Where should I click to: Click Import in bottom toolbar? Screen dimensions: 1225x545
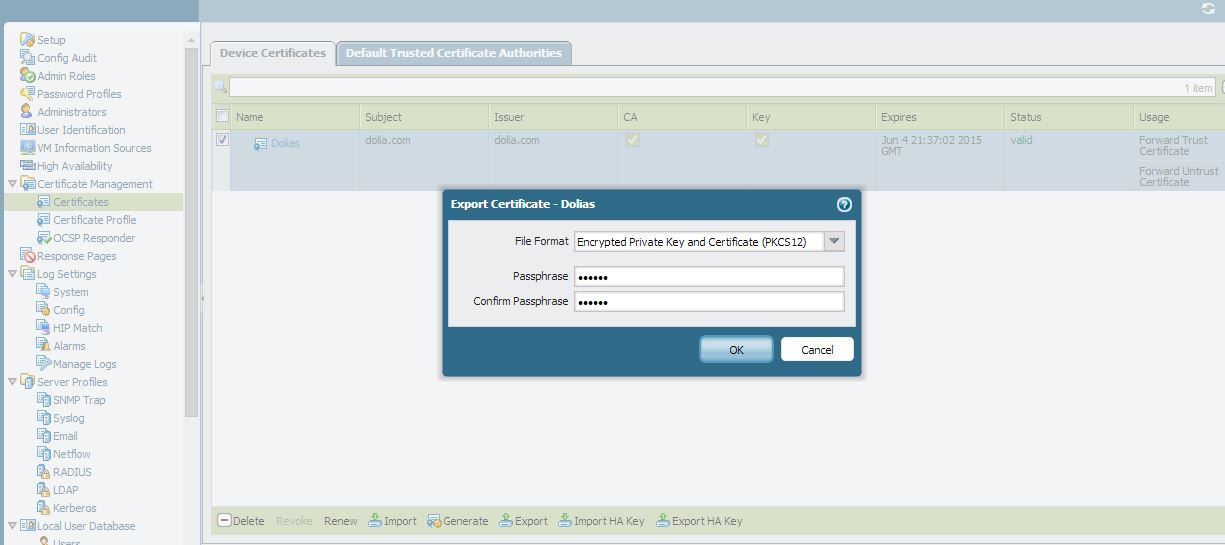coord(393,521)
